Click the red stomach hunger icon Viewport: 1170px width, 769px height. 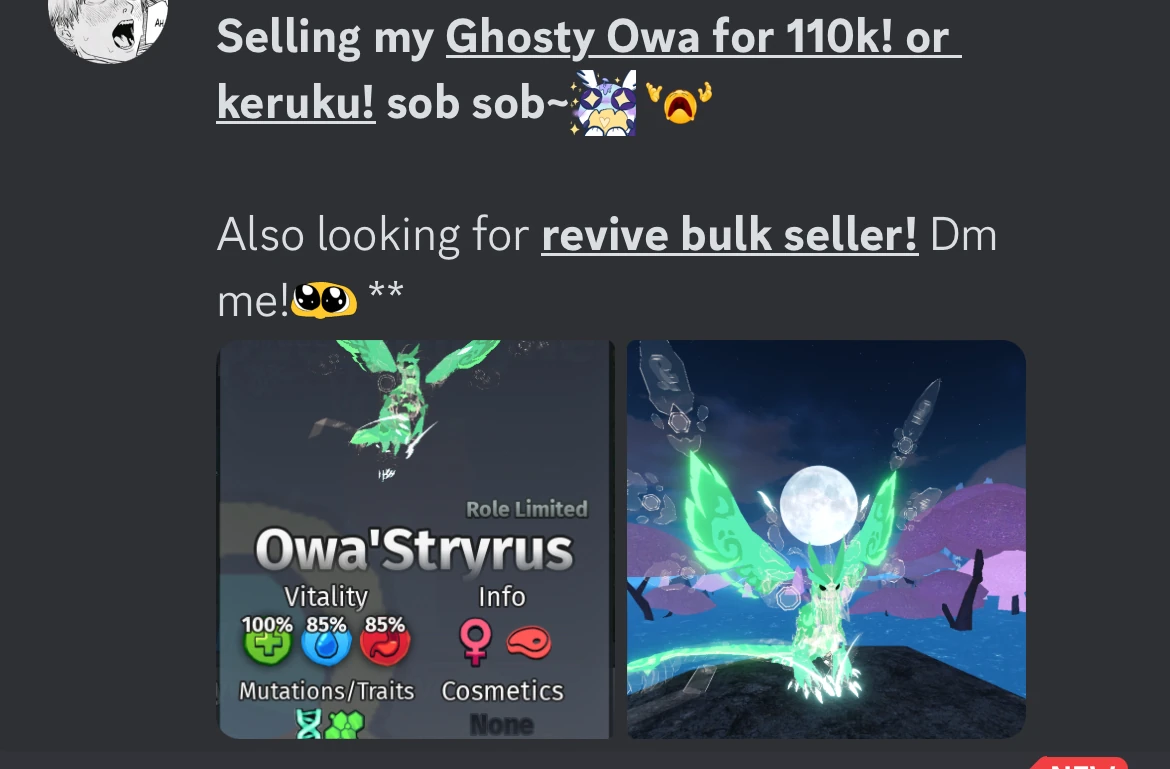384,641
